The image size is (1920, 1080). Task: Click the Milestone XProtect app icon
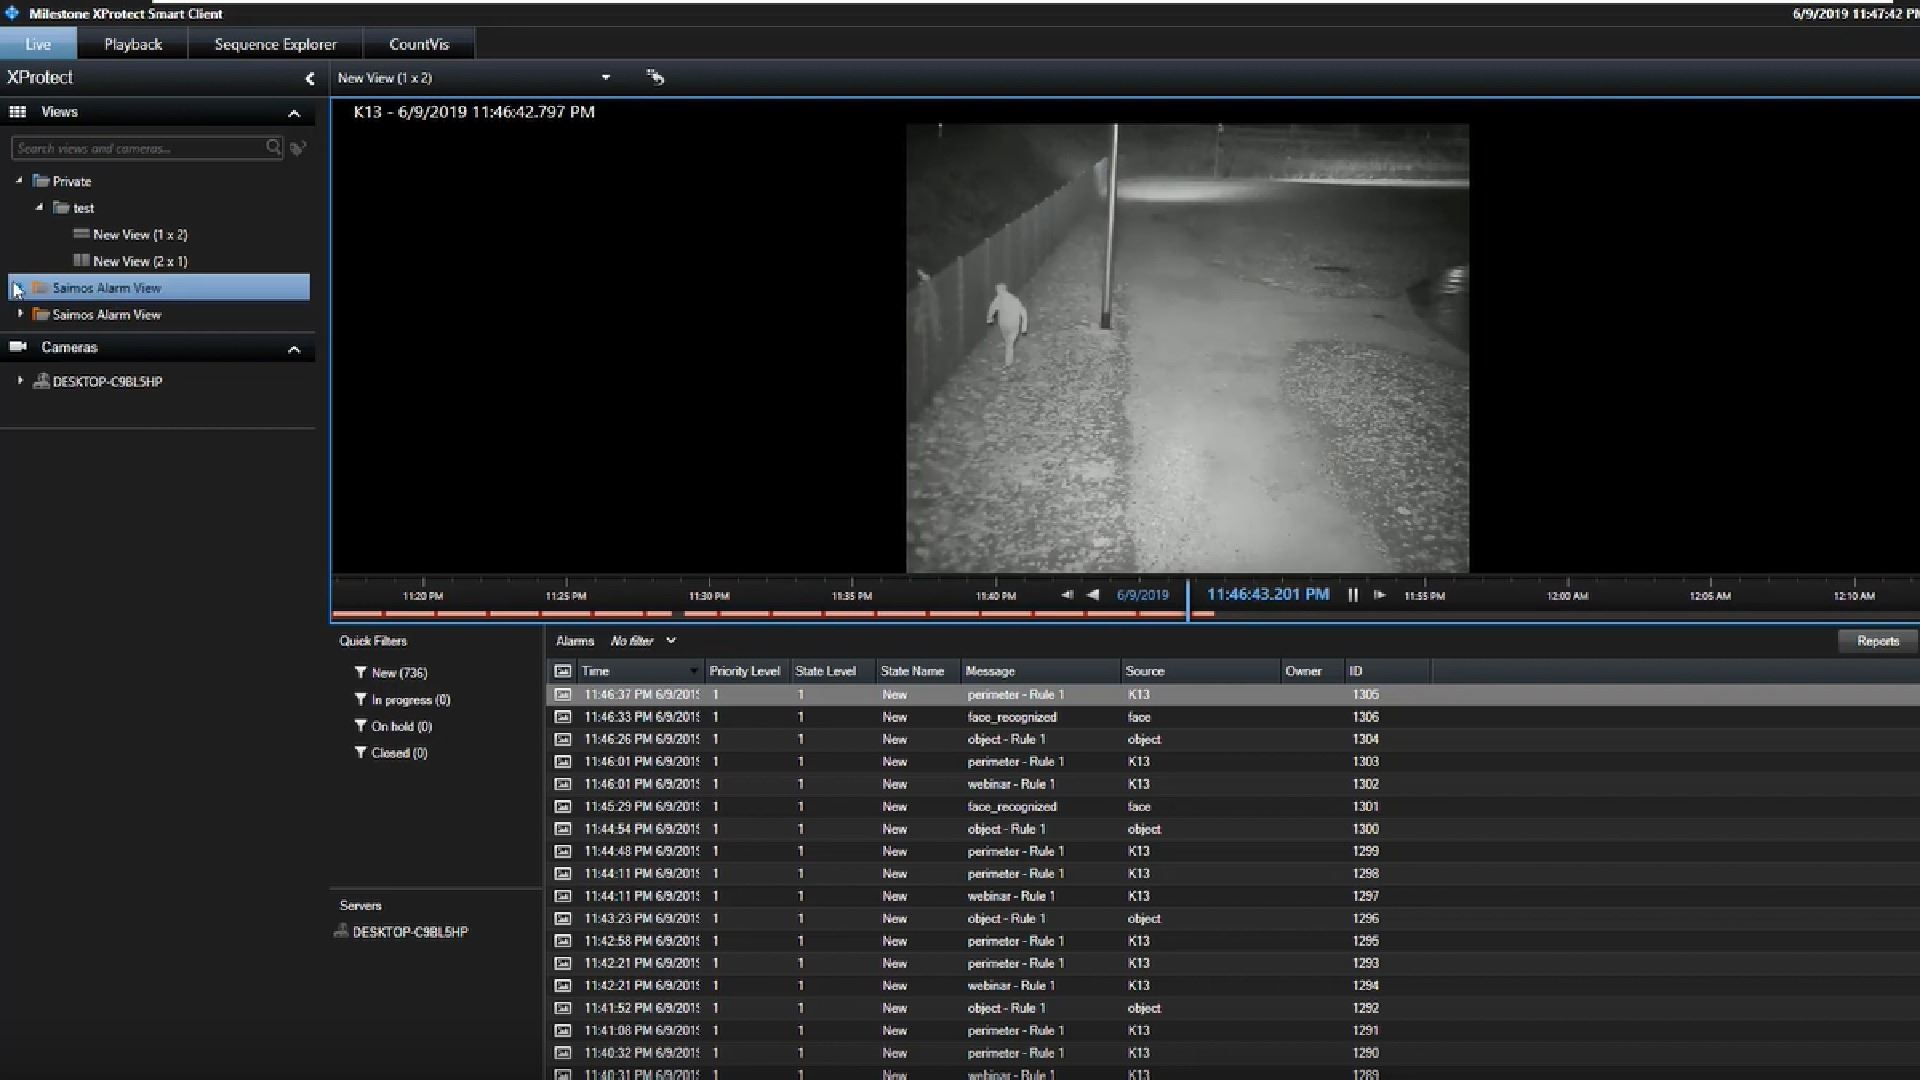pos(12,13)
